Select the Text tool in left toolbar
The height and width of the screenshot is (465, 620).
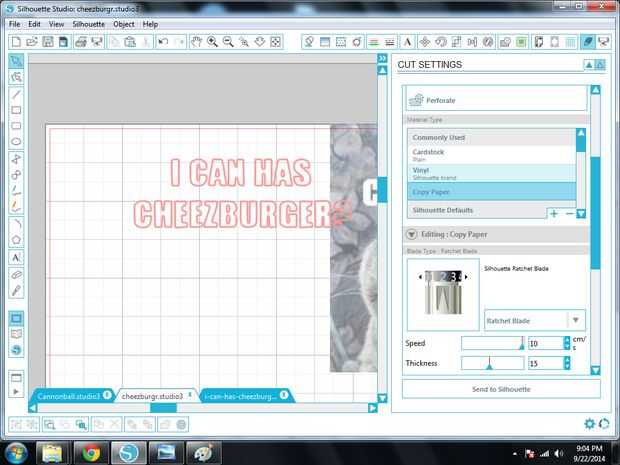tap(16, 258)
